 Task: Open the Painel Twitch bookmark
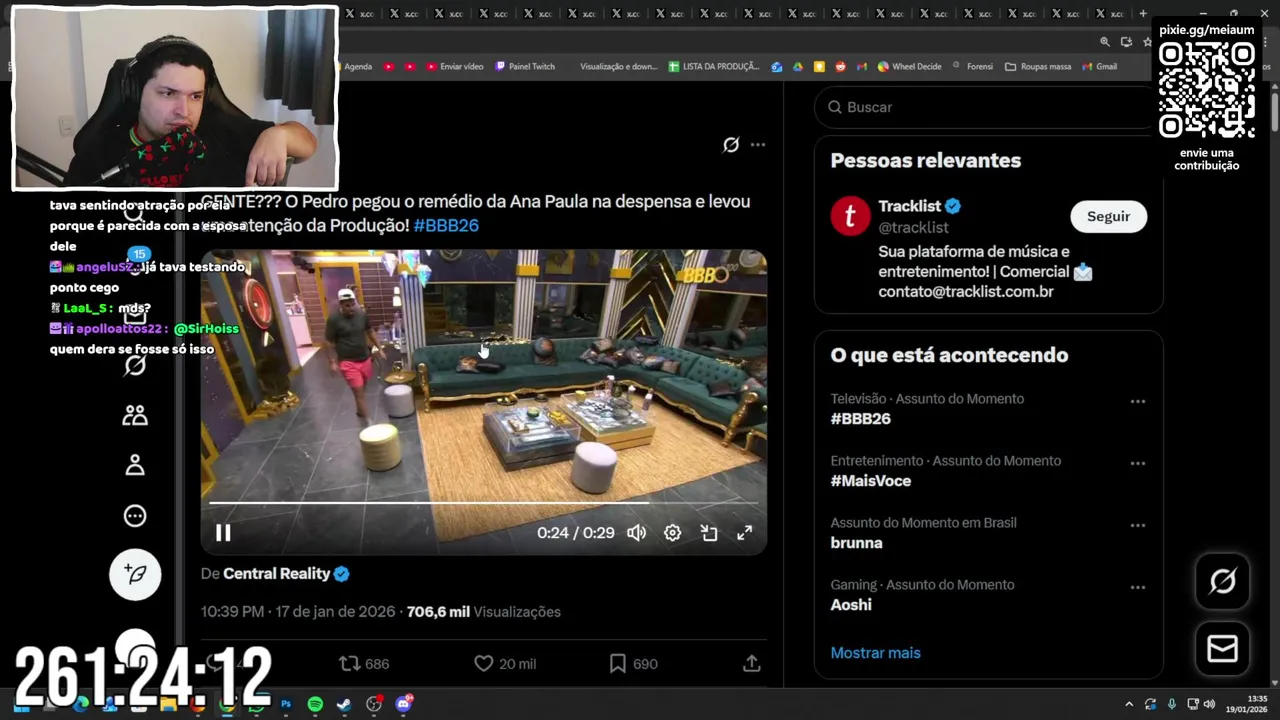(525, 67)
